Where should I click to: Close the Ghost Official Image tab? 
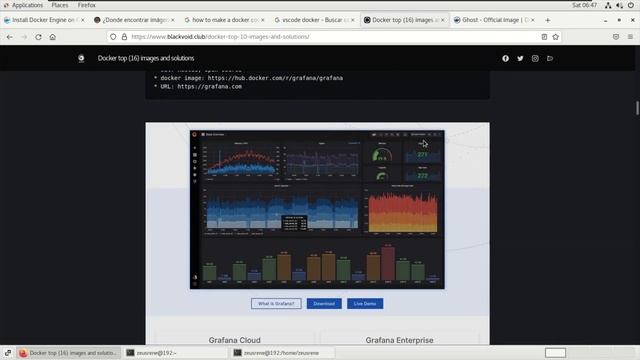coord(533,20)
